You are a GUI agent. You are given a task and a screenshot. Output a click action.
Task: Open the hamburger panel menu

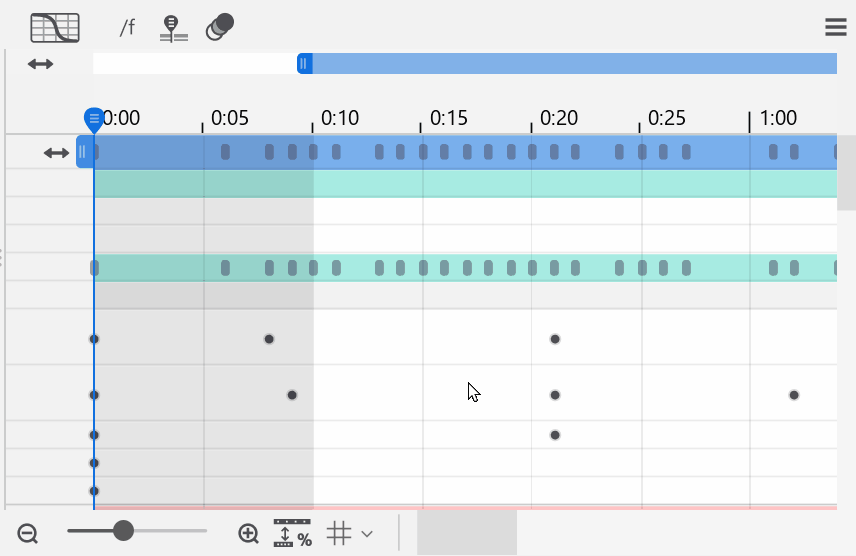click(x=836, y=27)
